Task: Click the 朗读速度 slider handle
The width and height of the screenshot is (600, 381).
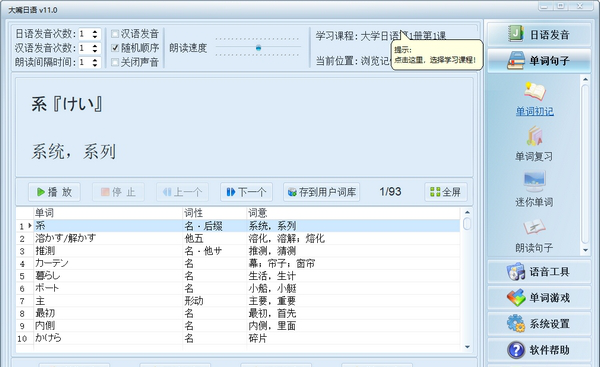Action: [x=259, y=48]
